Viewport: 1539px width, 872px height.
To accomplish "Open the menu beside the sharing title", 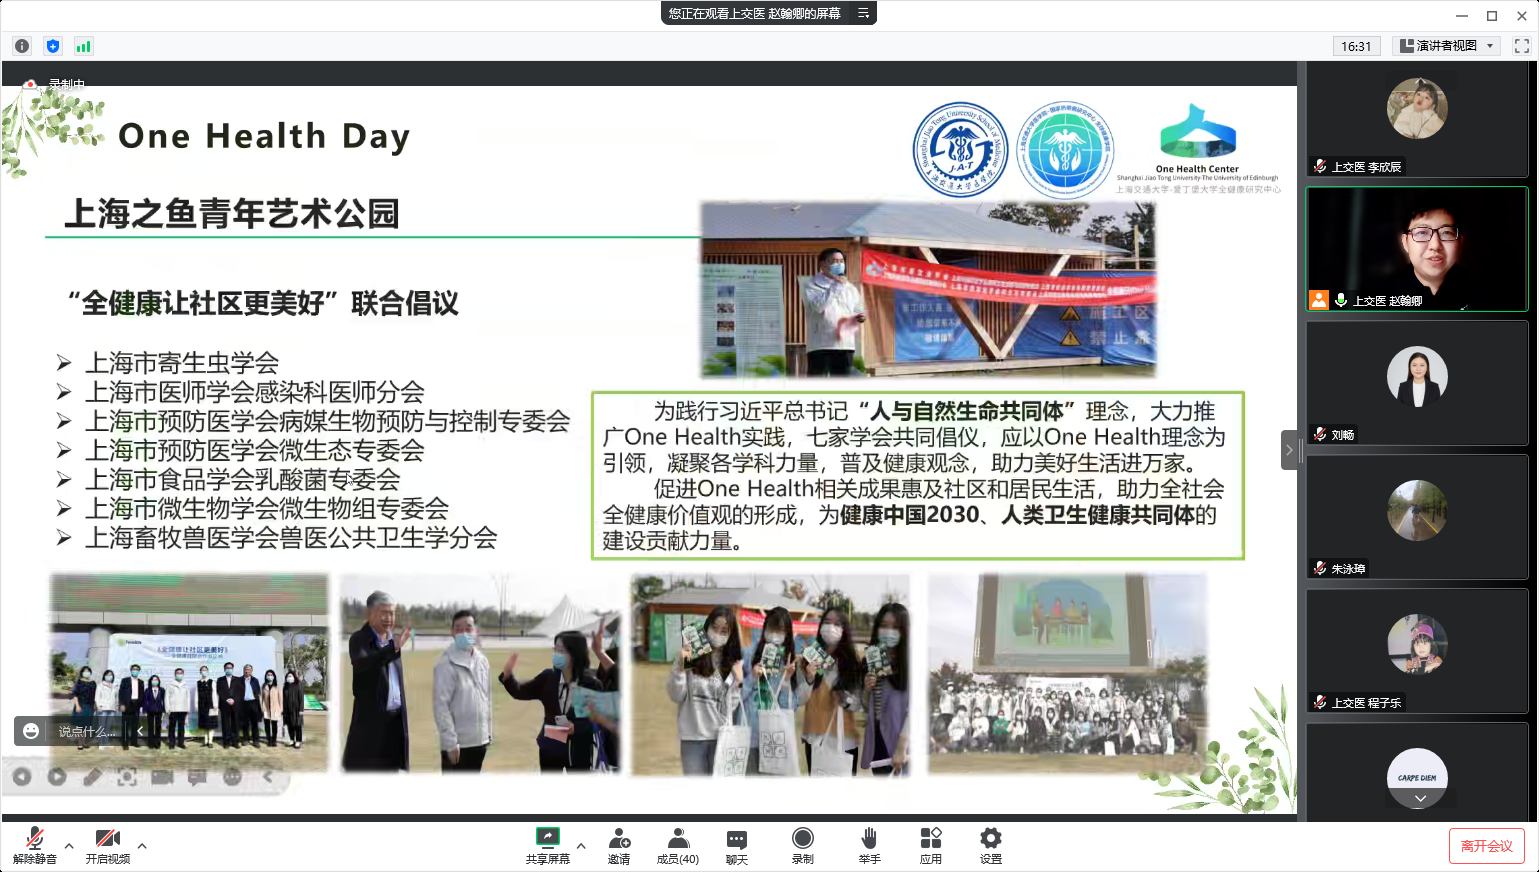I will point(861,13).
